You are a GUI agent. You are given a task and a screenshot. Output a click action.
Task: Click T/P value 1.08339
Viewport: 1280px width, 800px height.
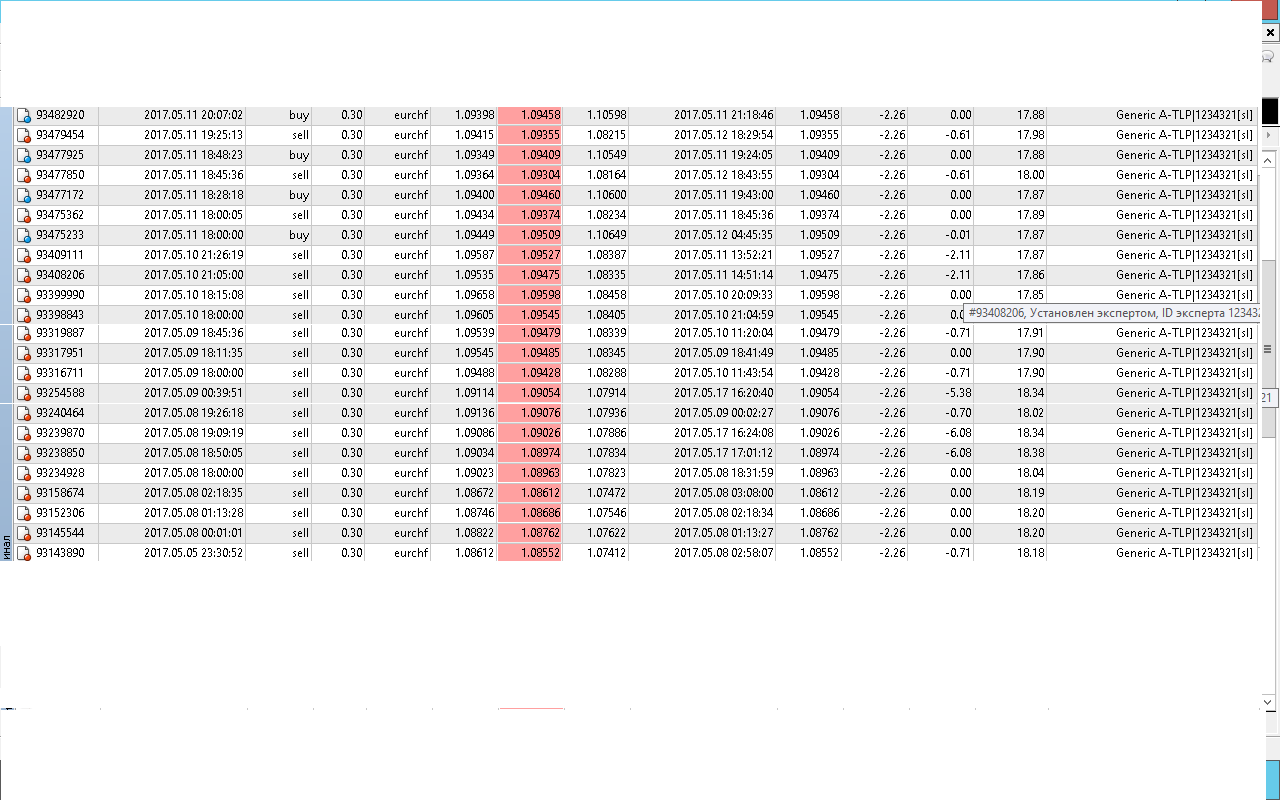coord(606,333)
